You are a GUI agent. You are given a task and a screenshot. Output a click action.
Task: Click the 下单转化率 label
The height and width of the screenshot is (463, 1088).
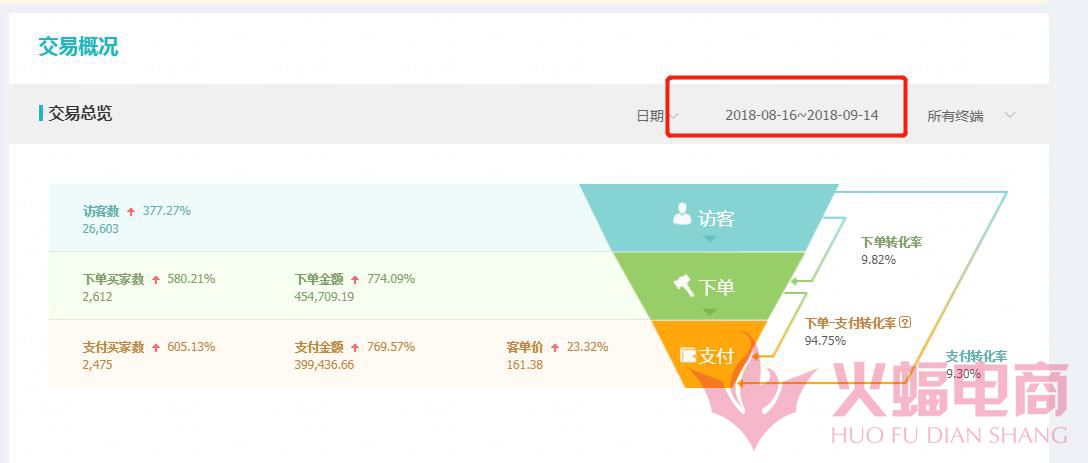click(x=892, y=242)
